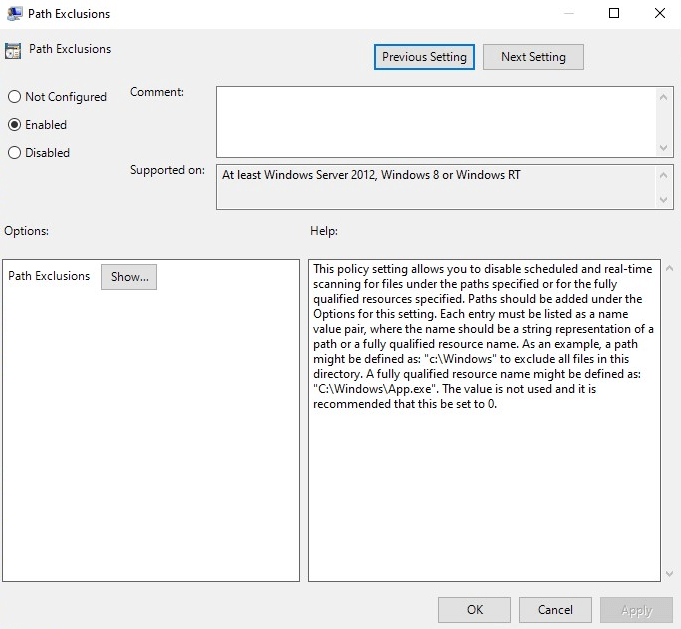Go to Next Setting
Viewport: 681px width, 629px height.
(x=533, y=57)
